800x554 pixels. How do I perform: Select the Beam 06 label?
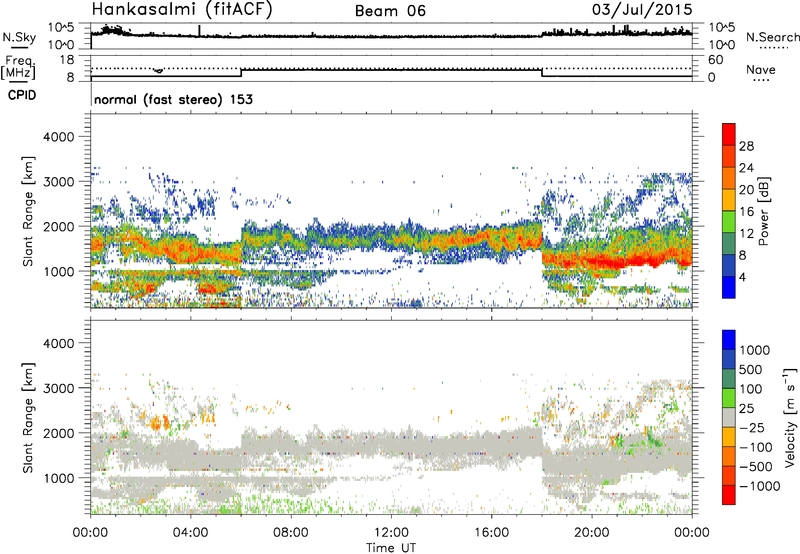[390, 11]
